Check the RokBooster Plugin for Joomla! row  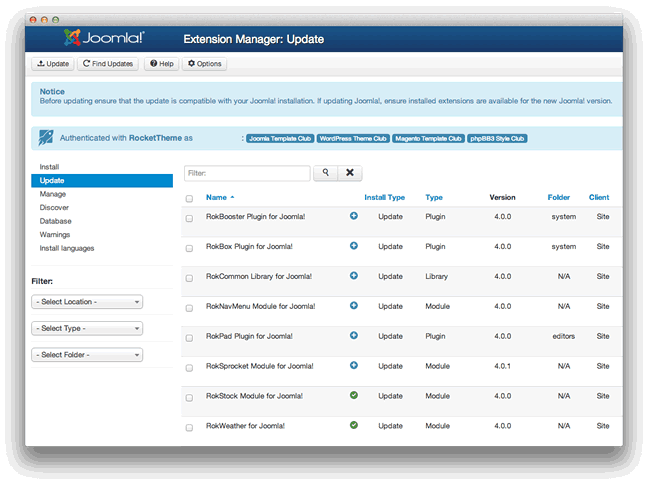(x=189, y=219)
